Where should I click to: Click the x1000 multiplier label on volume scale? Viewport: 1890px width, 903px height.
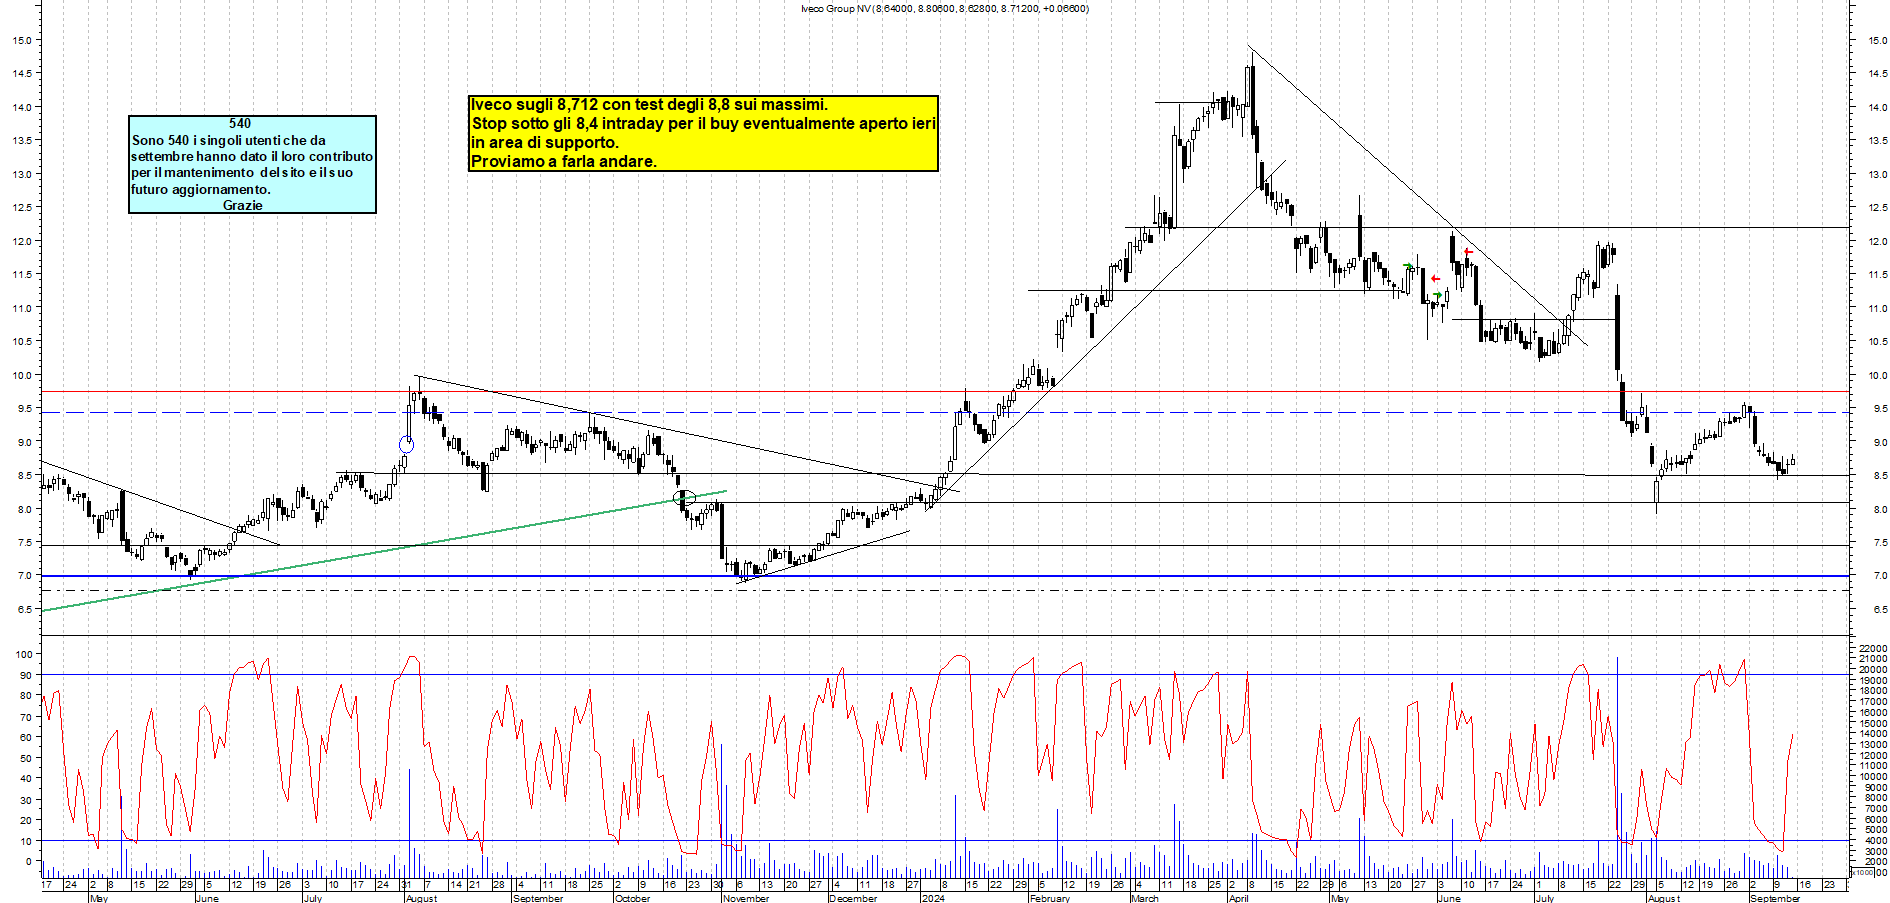(1862, 873)
